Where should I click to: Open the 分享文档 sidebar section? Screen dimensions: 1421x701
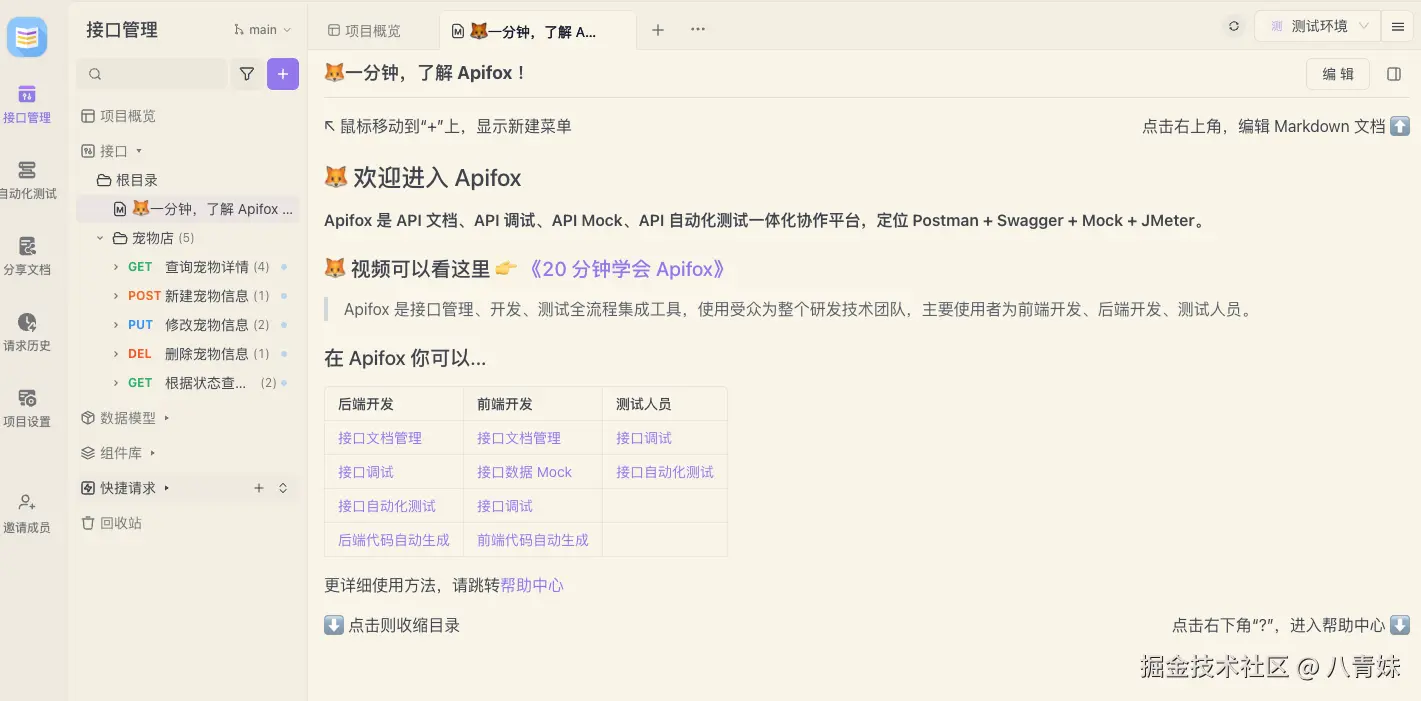27,256
